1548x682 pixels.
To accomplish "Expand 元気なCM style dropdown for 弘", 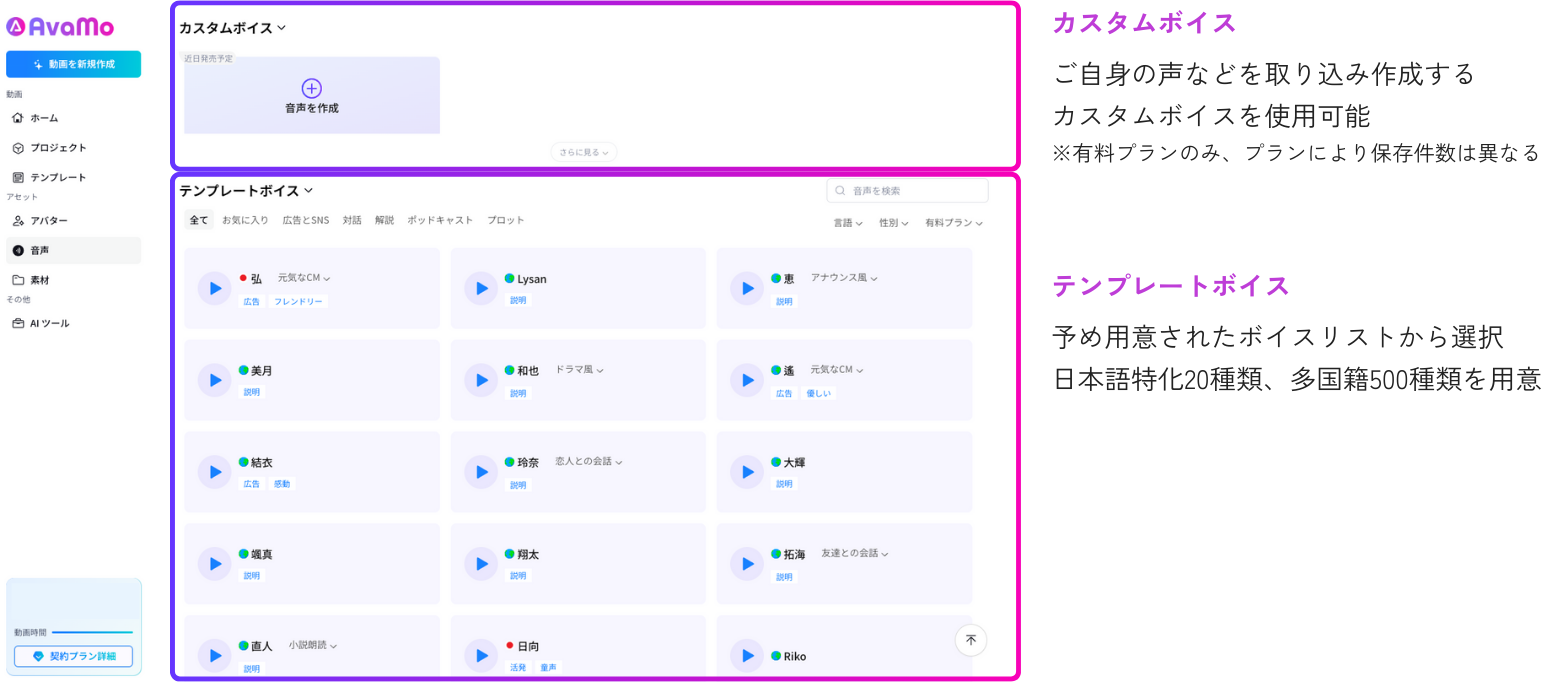I will click(304, 278).
